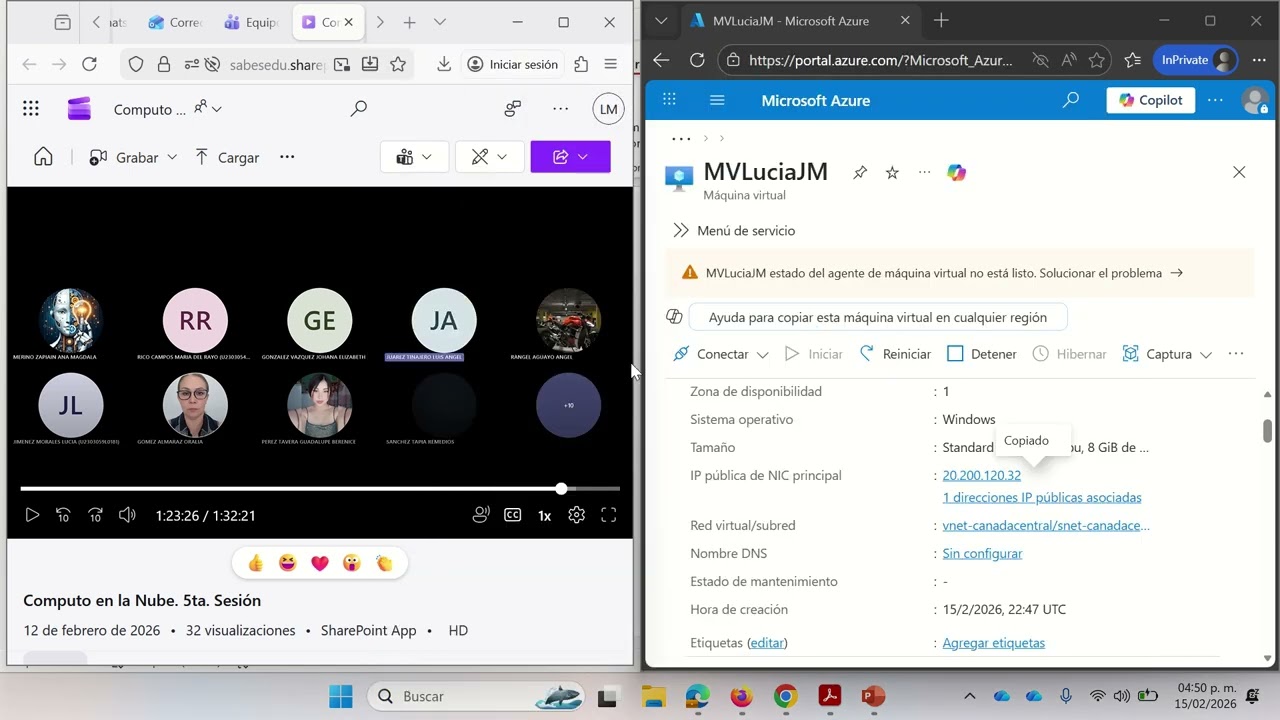Bookmark the SharePoint page with star
1280x720 pixels.
398,64
